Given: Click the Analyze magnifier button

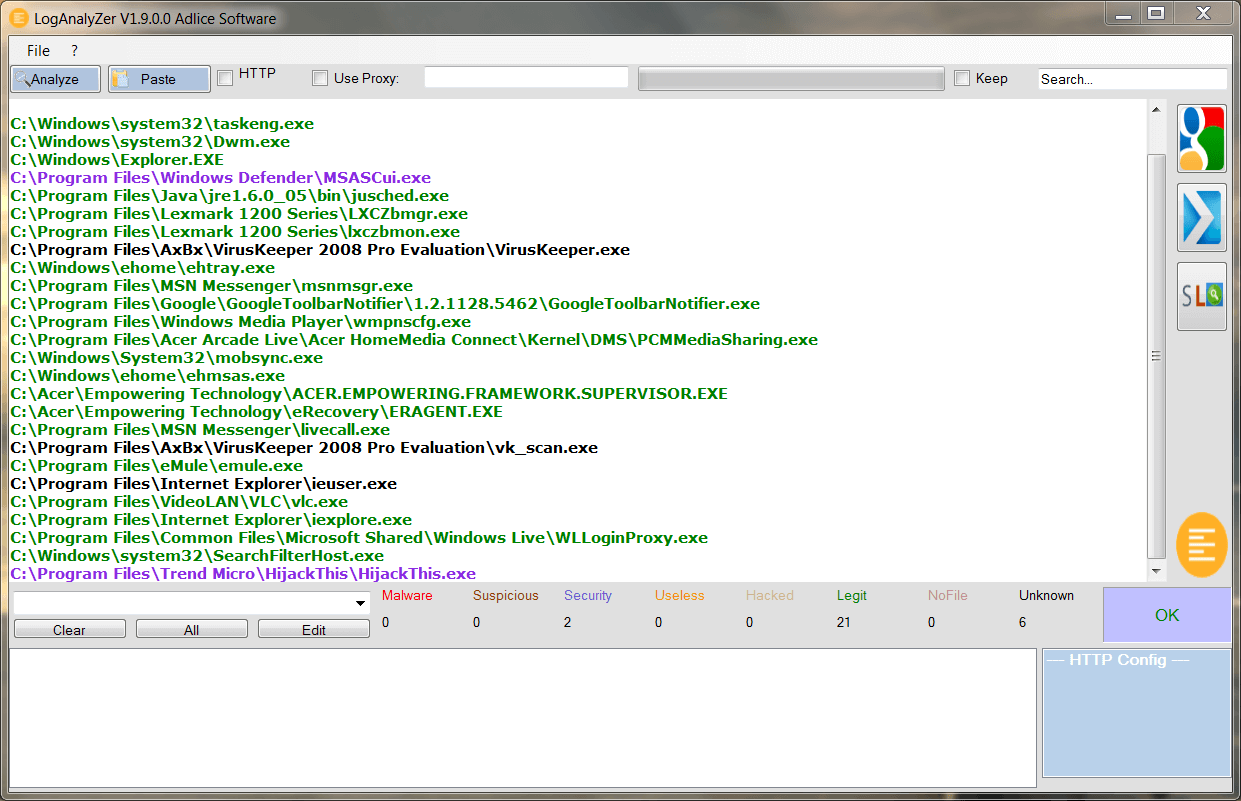Looking at the screenshot, I should click(x=55, y=79).
